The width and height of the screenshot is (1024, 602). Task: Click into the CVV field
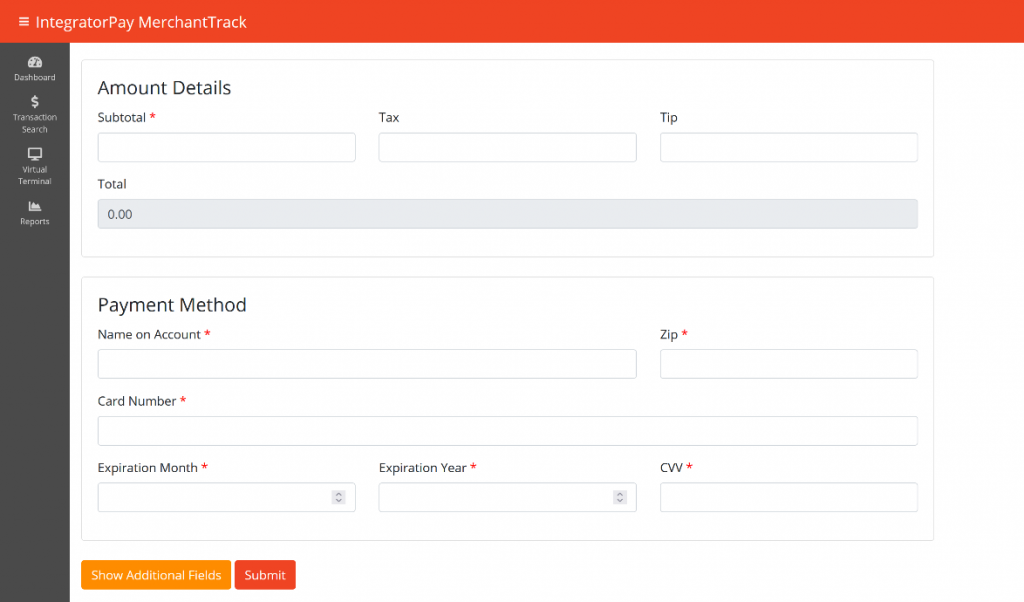click(788, 497)
